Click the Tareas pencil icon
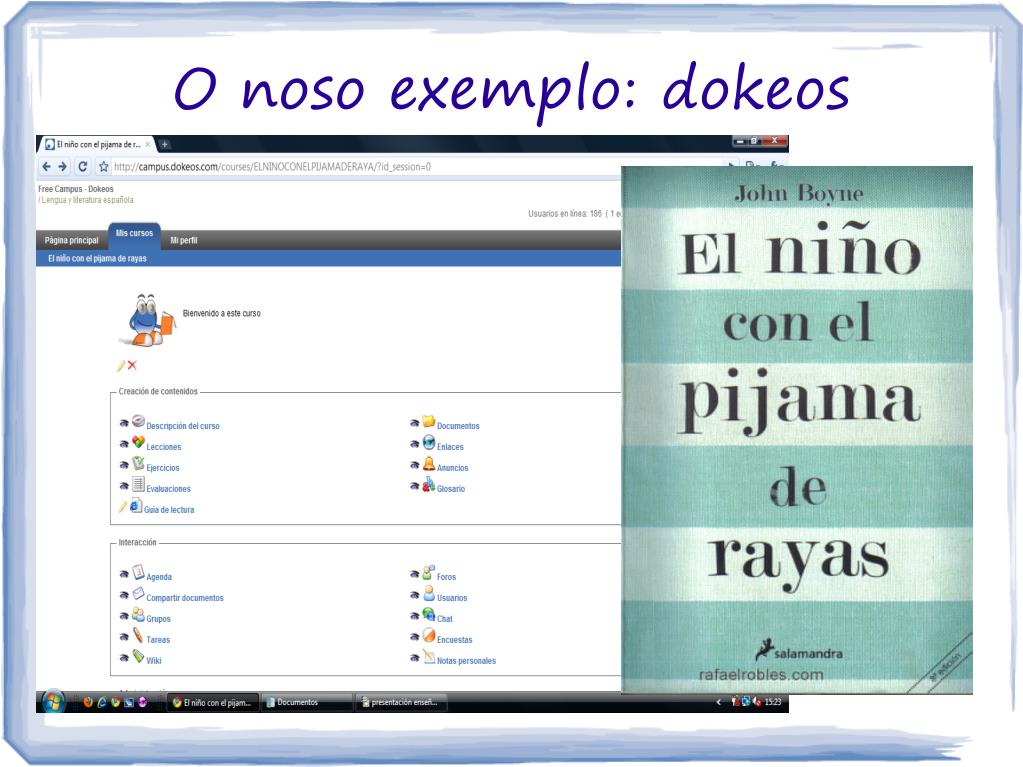The height and width of the screenshot is (767, 1023). 138,635
